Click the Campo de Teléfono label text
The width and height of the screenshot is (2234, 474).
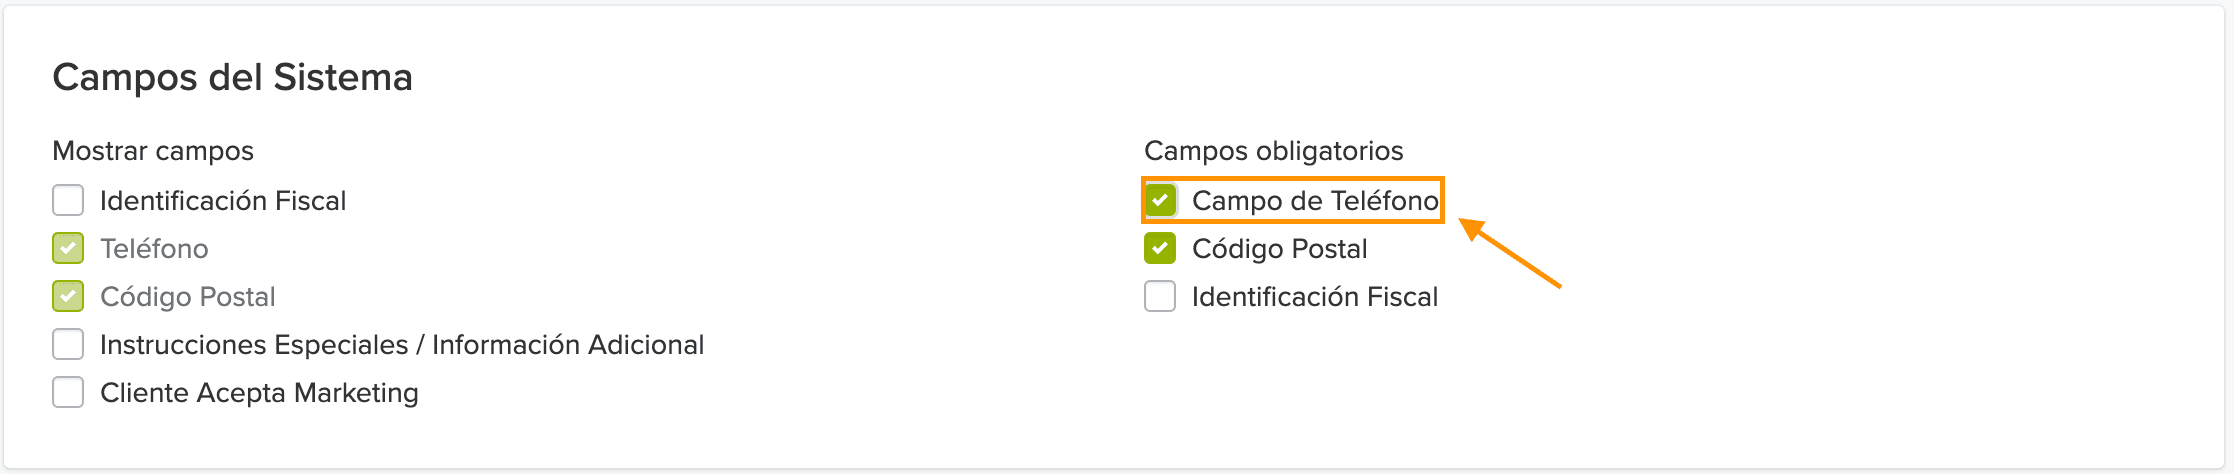[1315, 201]
